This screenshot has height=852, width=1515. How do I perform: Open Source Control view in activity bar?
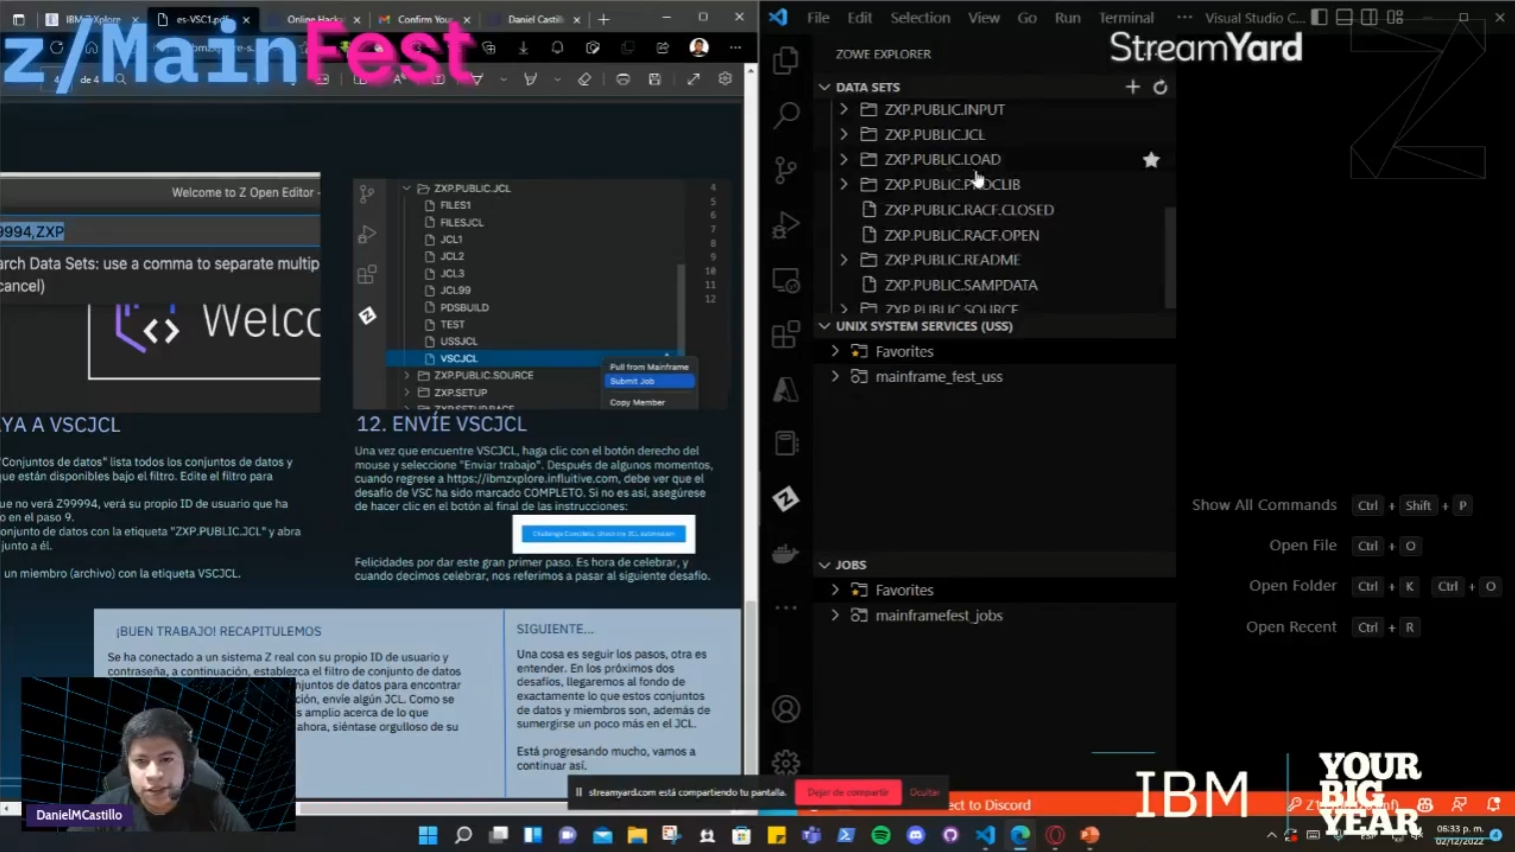pyautogui.click(x=786, y=170)
